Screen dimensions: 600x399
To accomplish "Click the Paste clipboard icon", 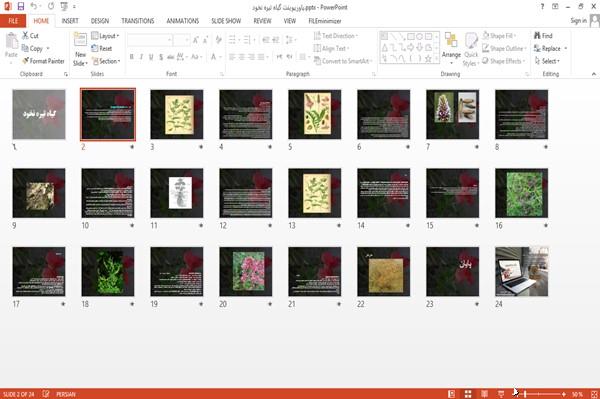I will click(x=11, y=41).
